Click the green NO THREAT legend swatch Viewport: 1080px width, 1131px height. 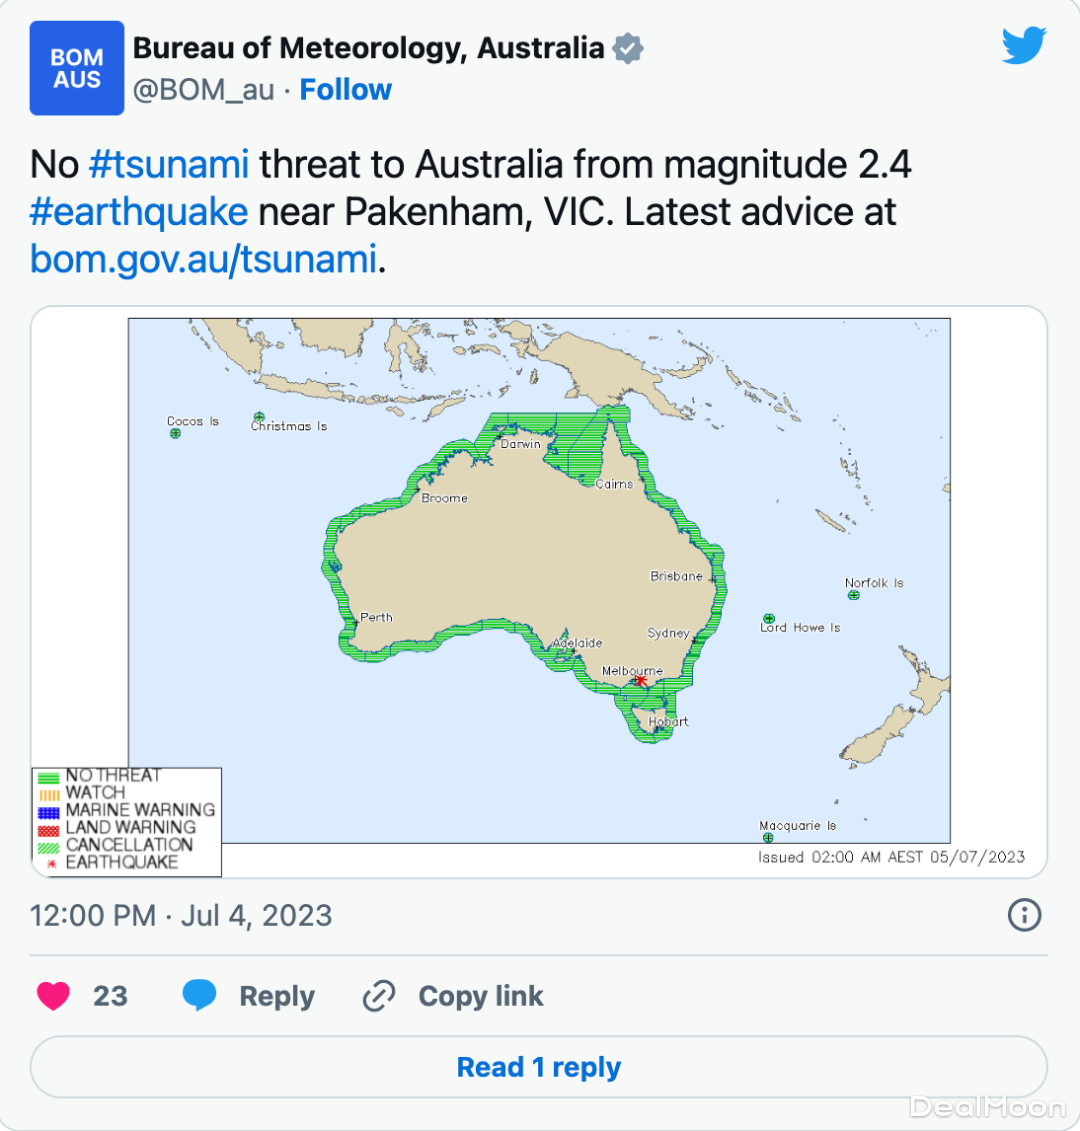point(49,777)
